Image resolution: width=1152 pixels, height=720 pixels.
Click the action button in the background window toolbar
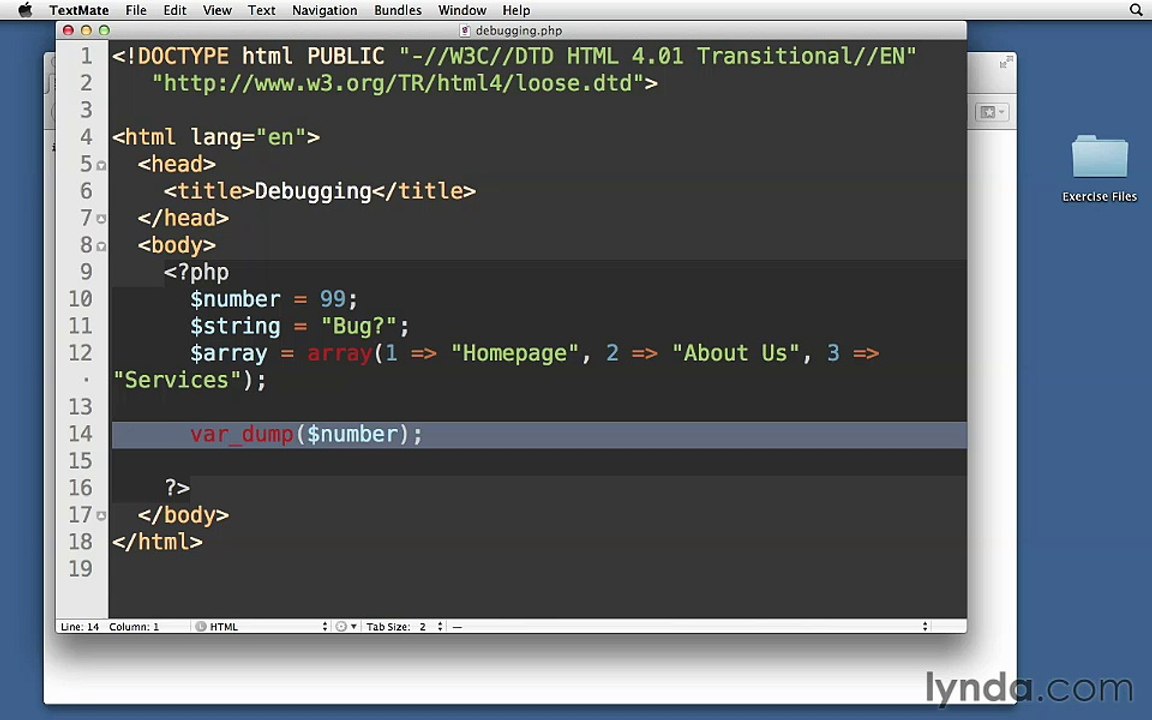coord(993,112)
